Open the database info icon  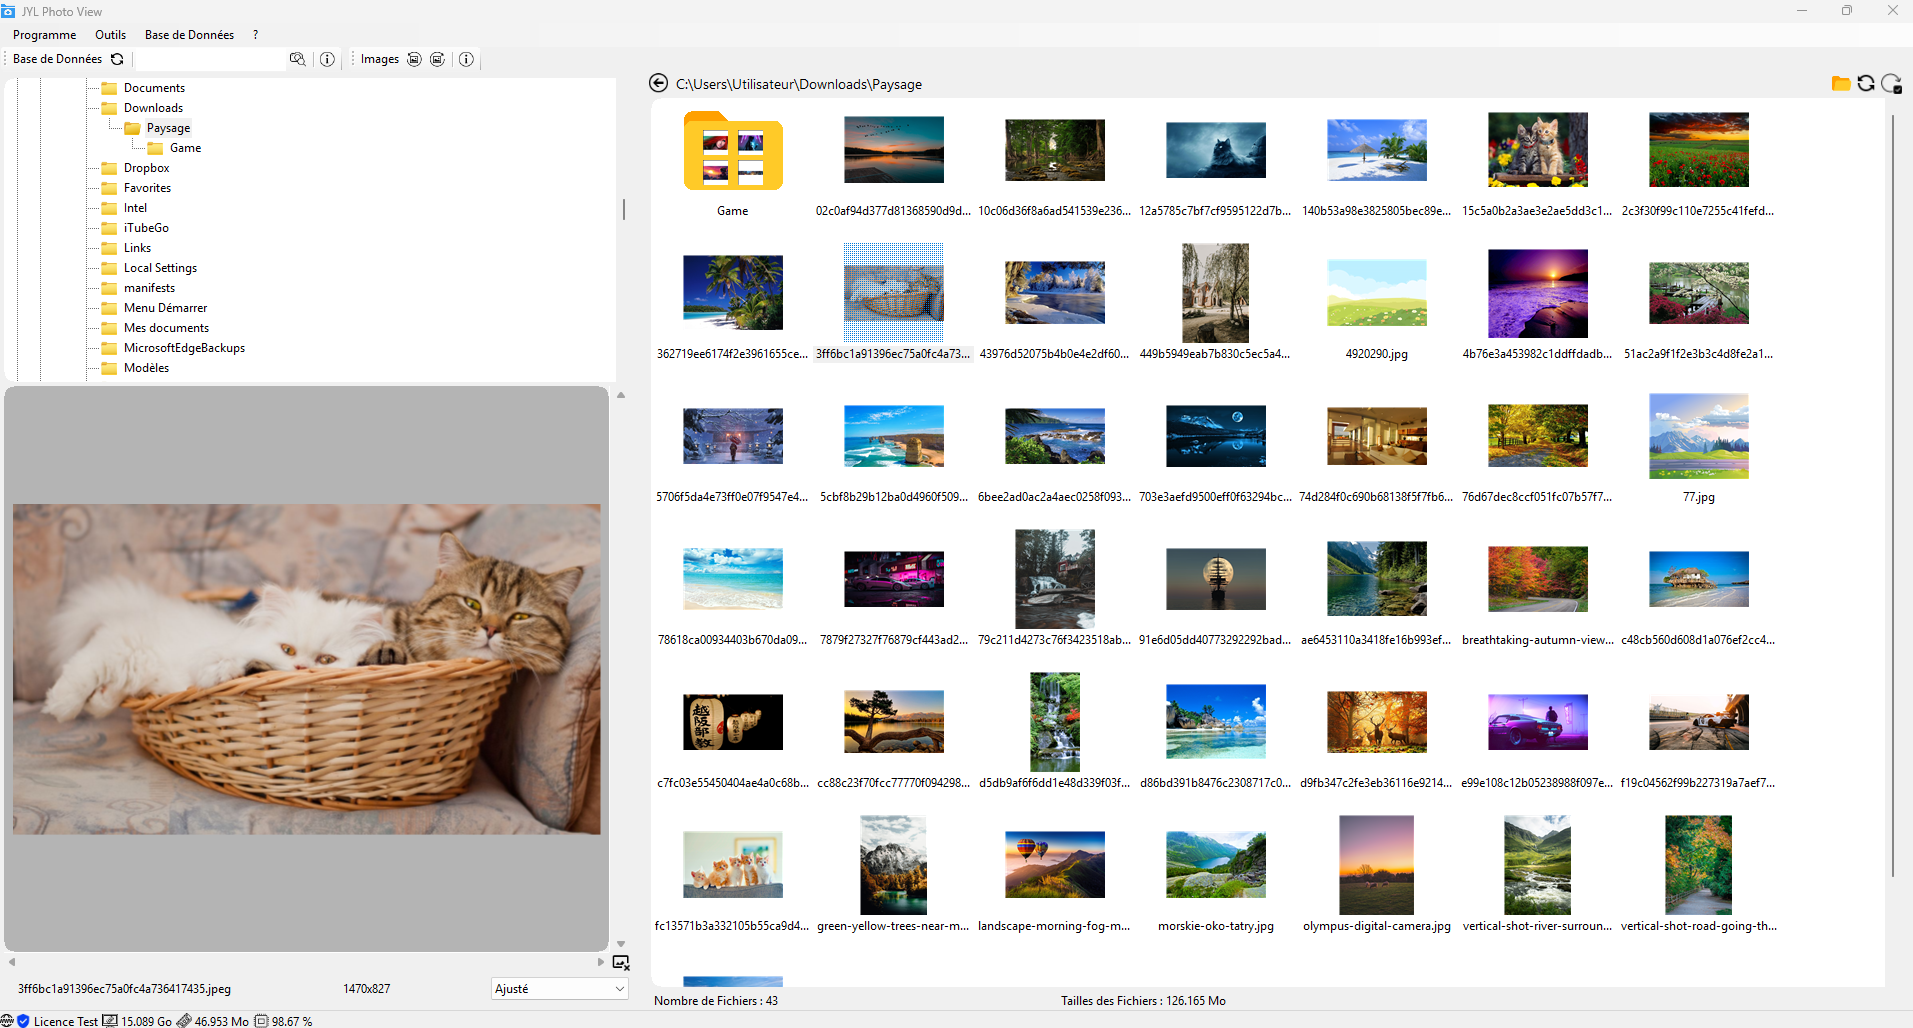(327, 59)
